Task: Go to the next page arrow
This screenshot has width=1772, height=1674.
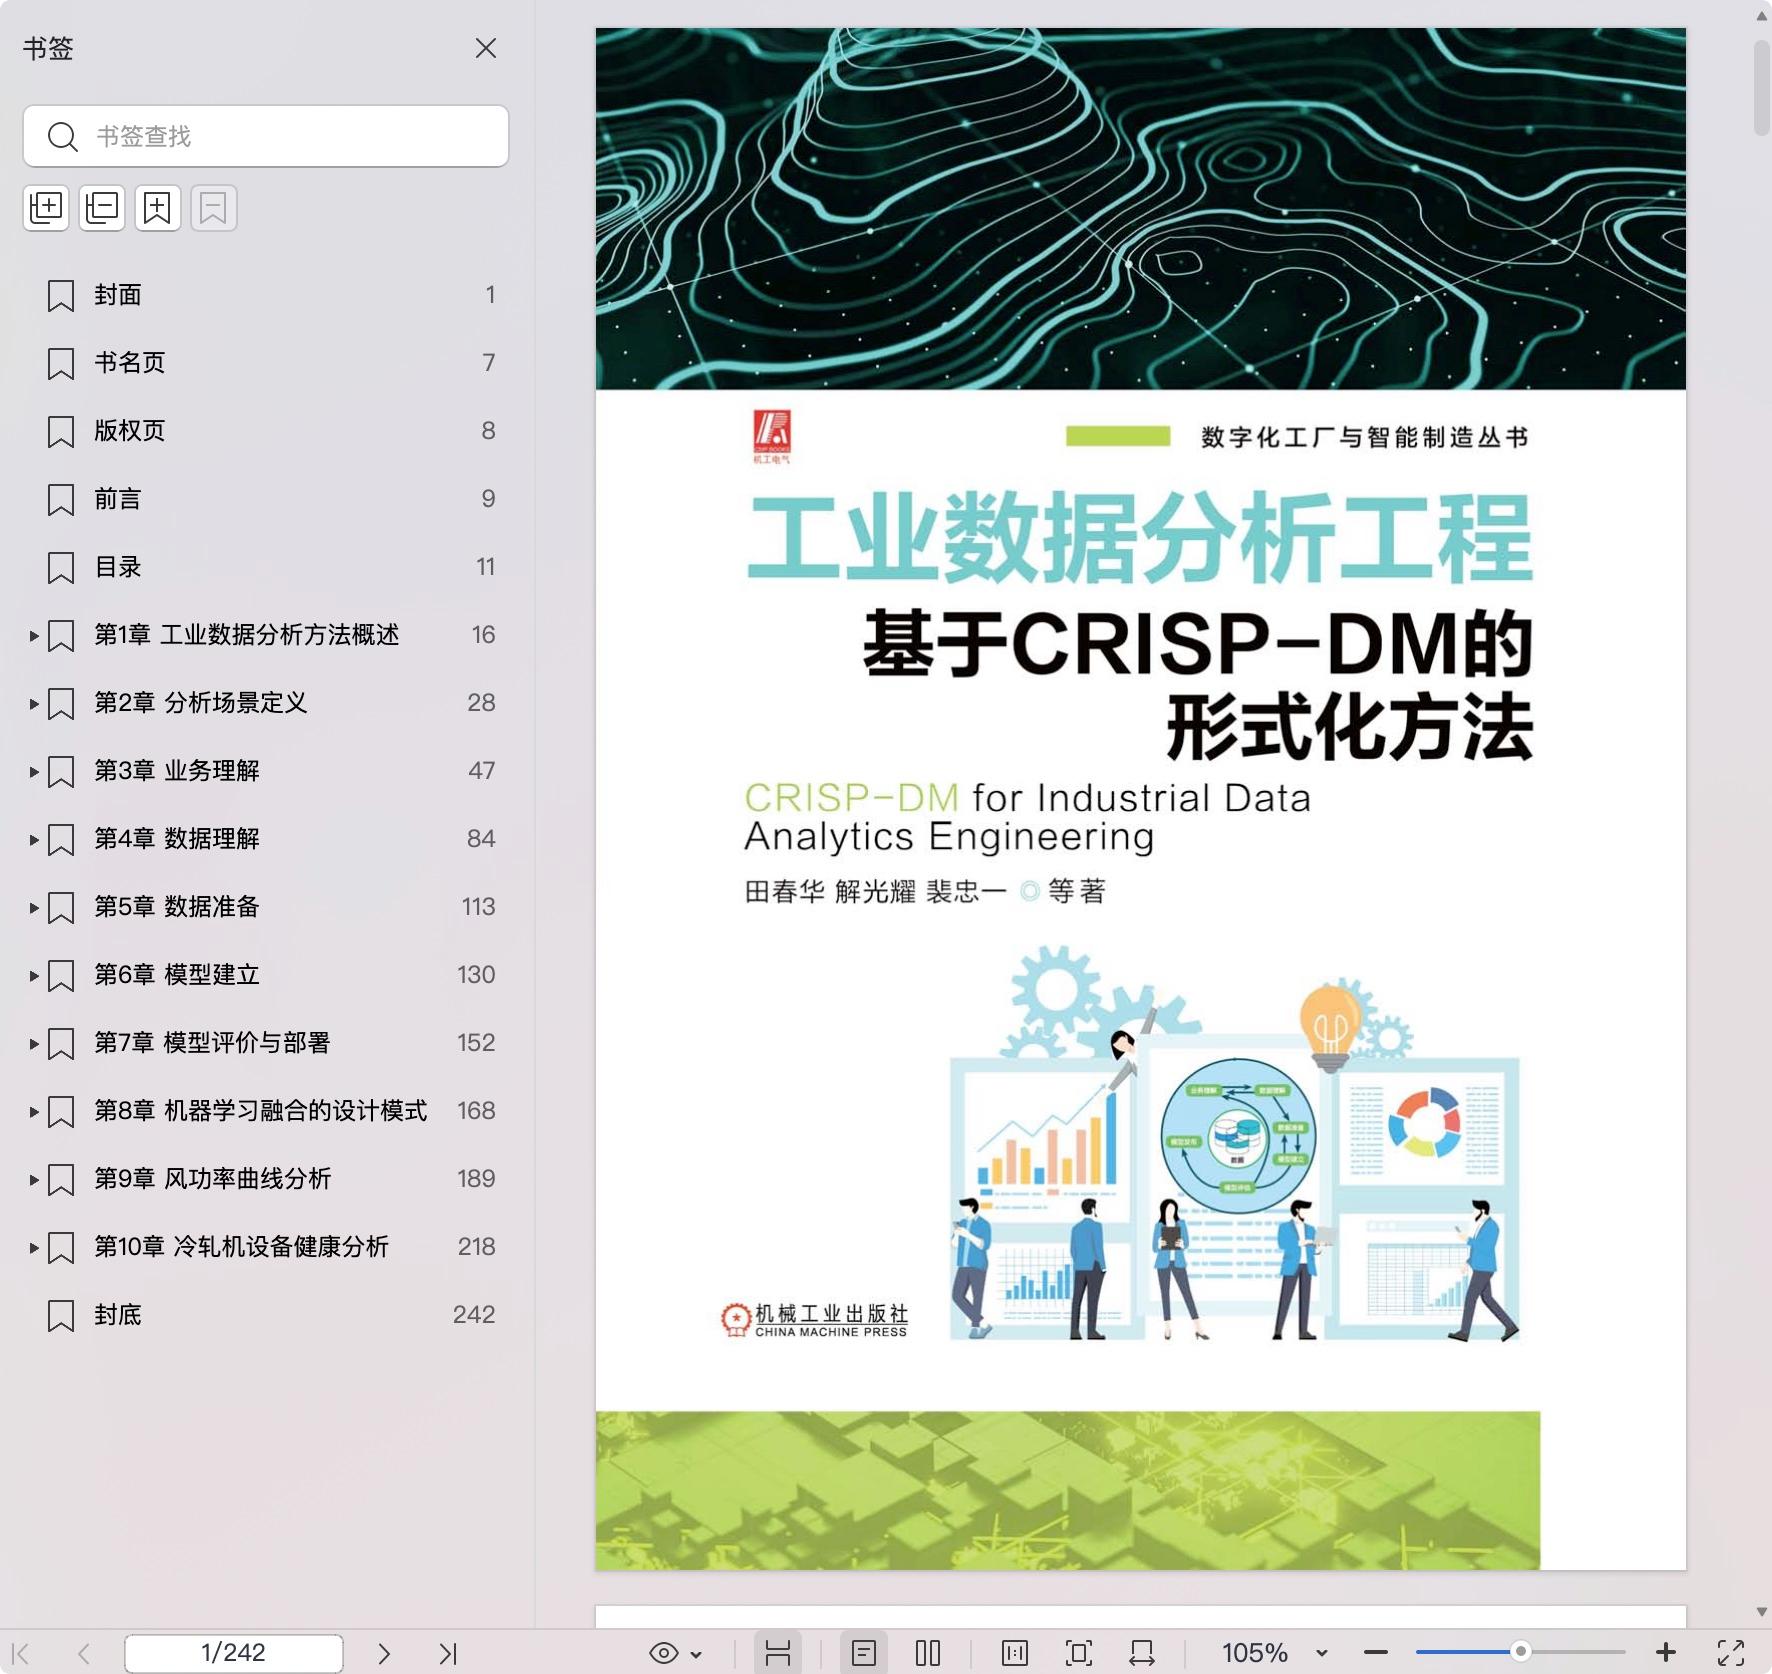Action: tap(384, 1653)
